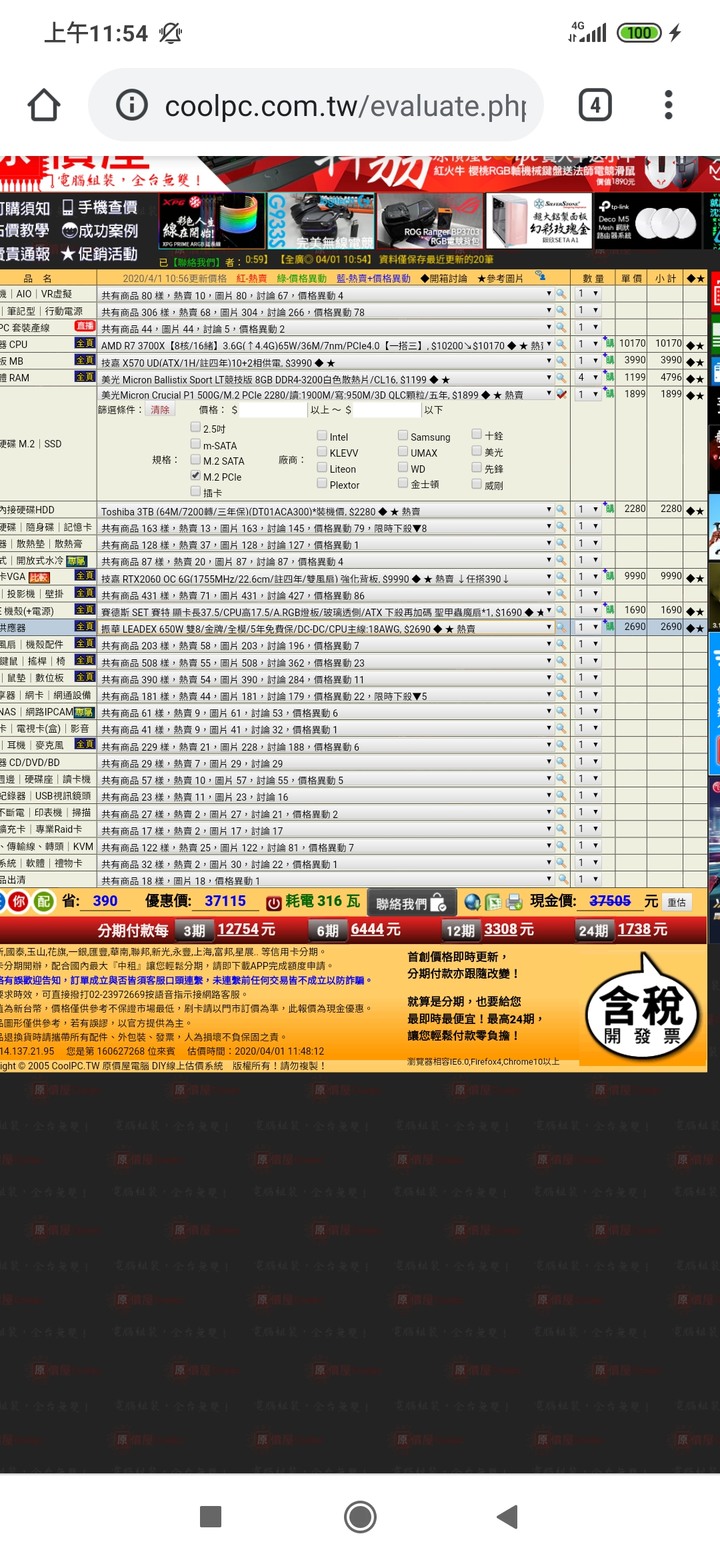Tick the Plextor vendor checkbox
720x1560 pixels.
pos(322,484)
